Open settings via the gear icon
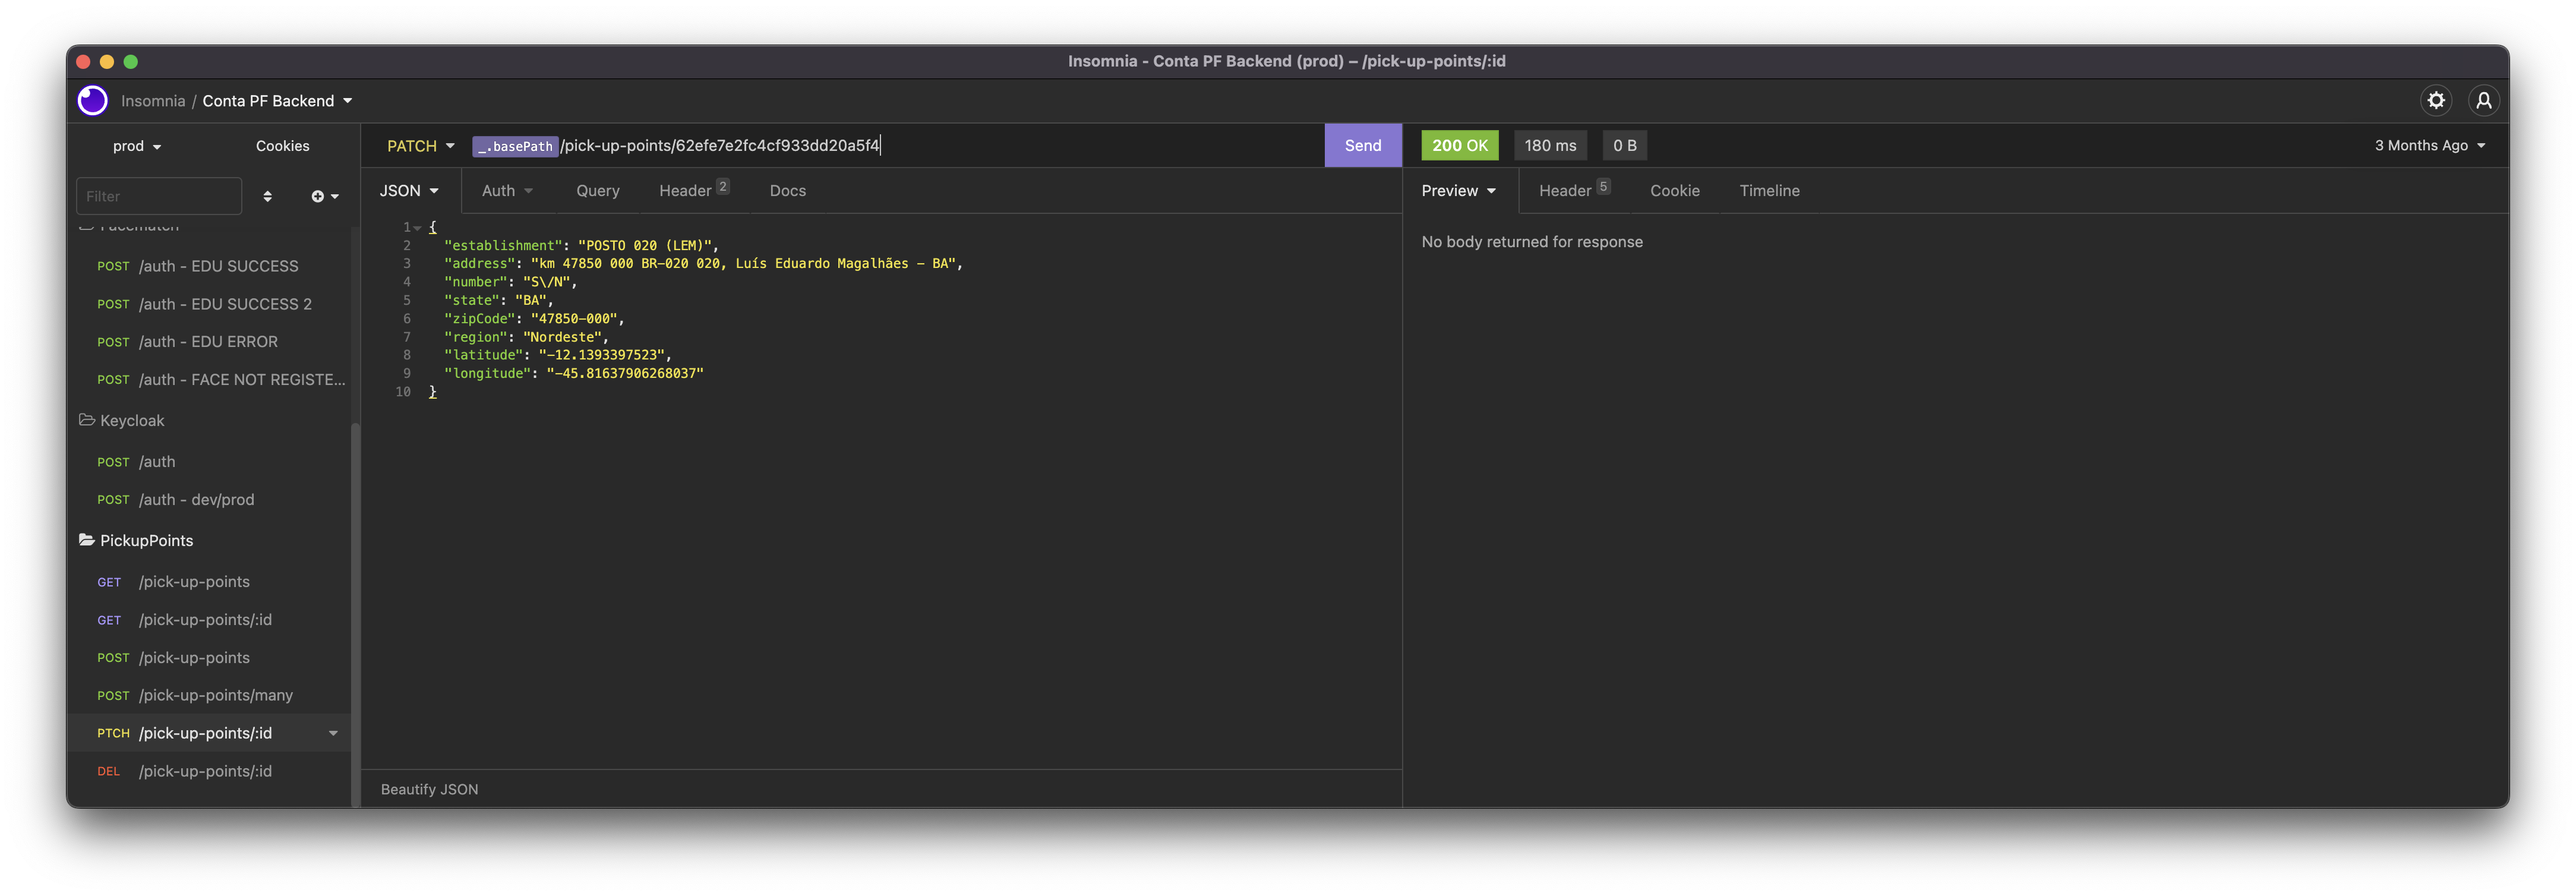Screen dimensions: 2576x896 click(2436, 100)
